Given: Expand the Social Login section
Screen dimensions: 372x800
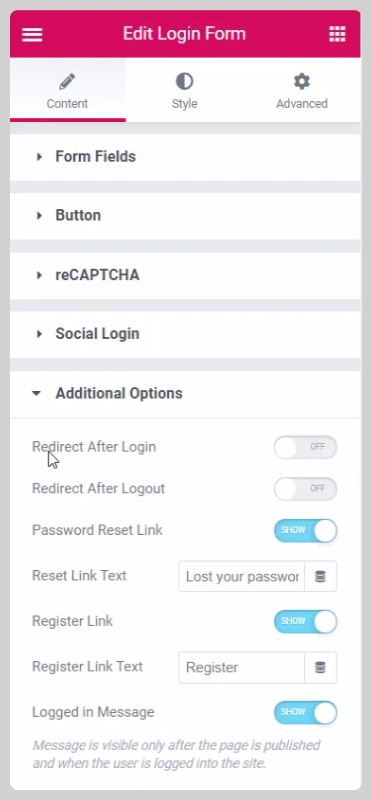Looking at the screenshot, I should [185, 334].
